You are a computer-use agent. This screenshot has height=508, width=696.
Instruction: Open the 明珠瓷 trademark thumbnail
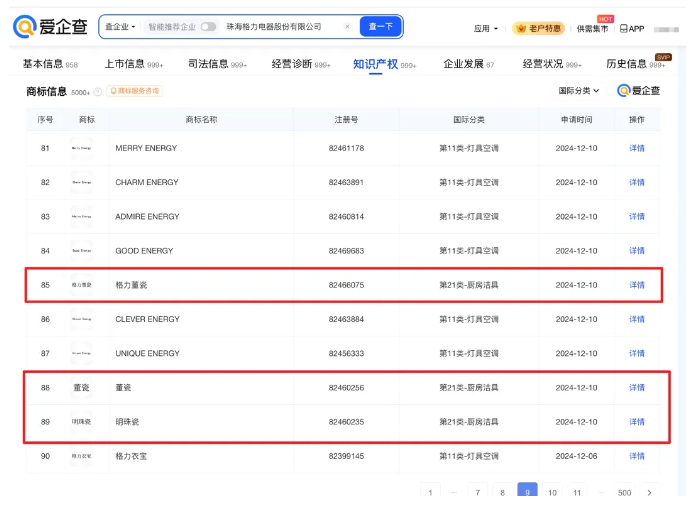[81, 422]
